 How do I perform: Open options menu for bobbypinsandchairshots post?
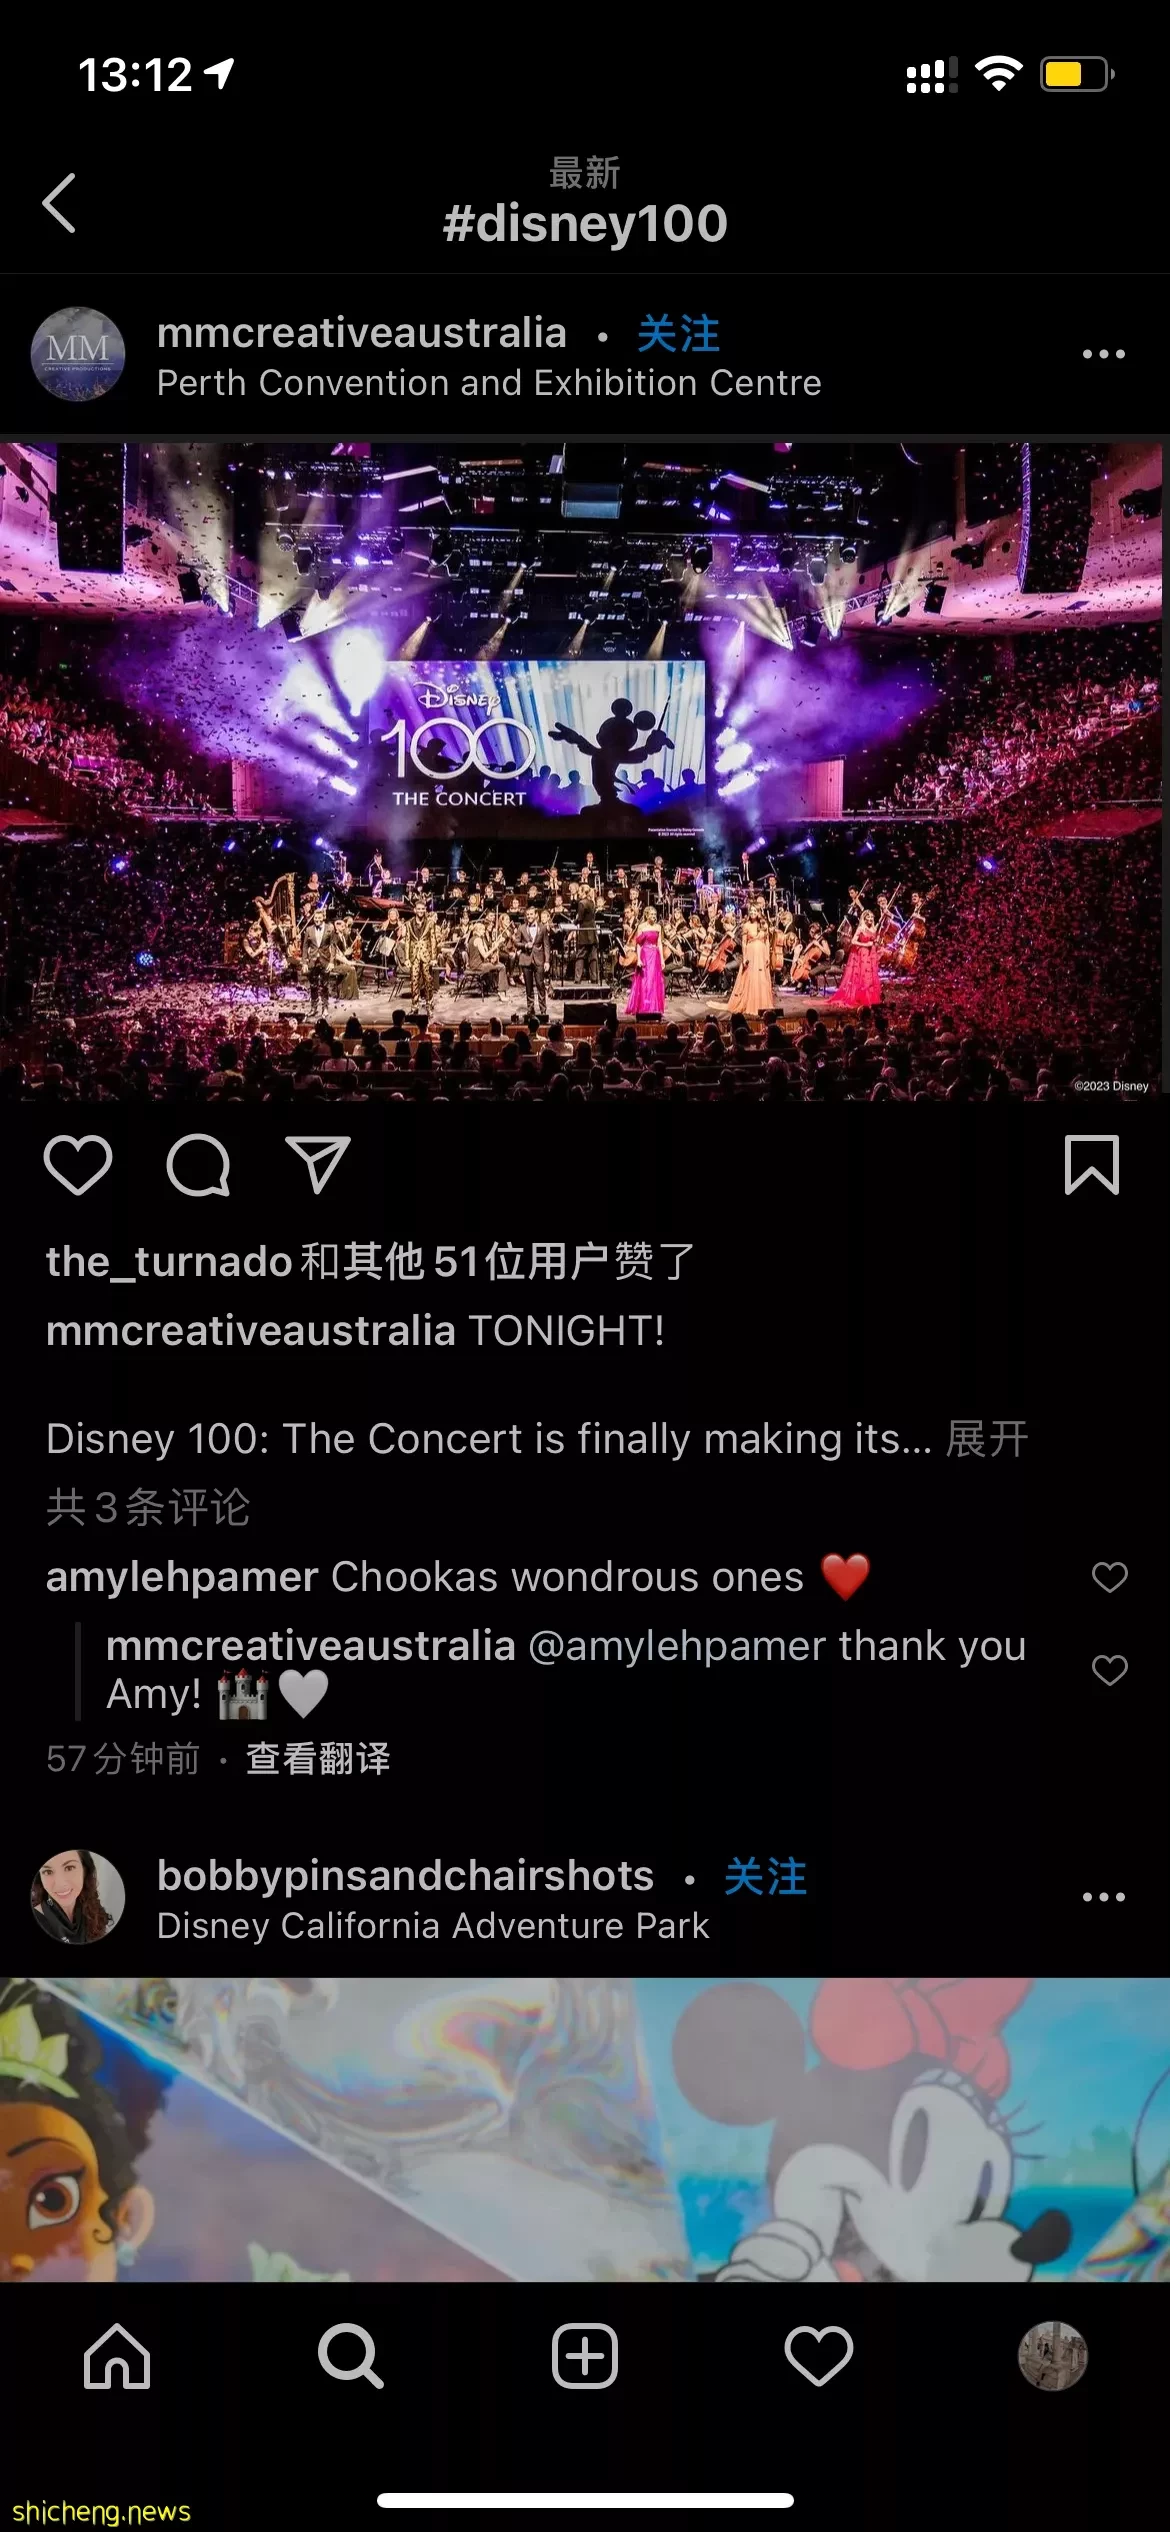tap(1104, 1897)
